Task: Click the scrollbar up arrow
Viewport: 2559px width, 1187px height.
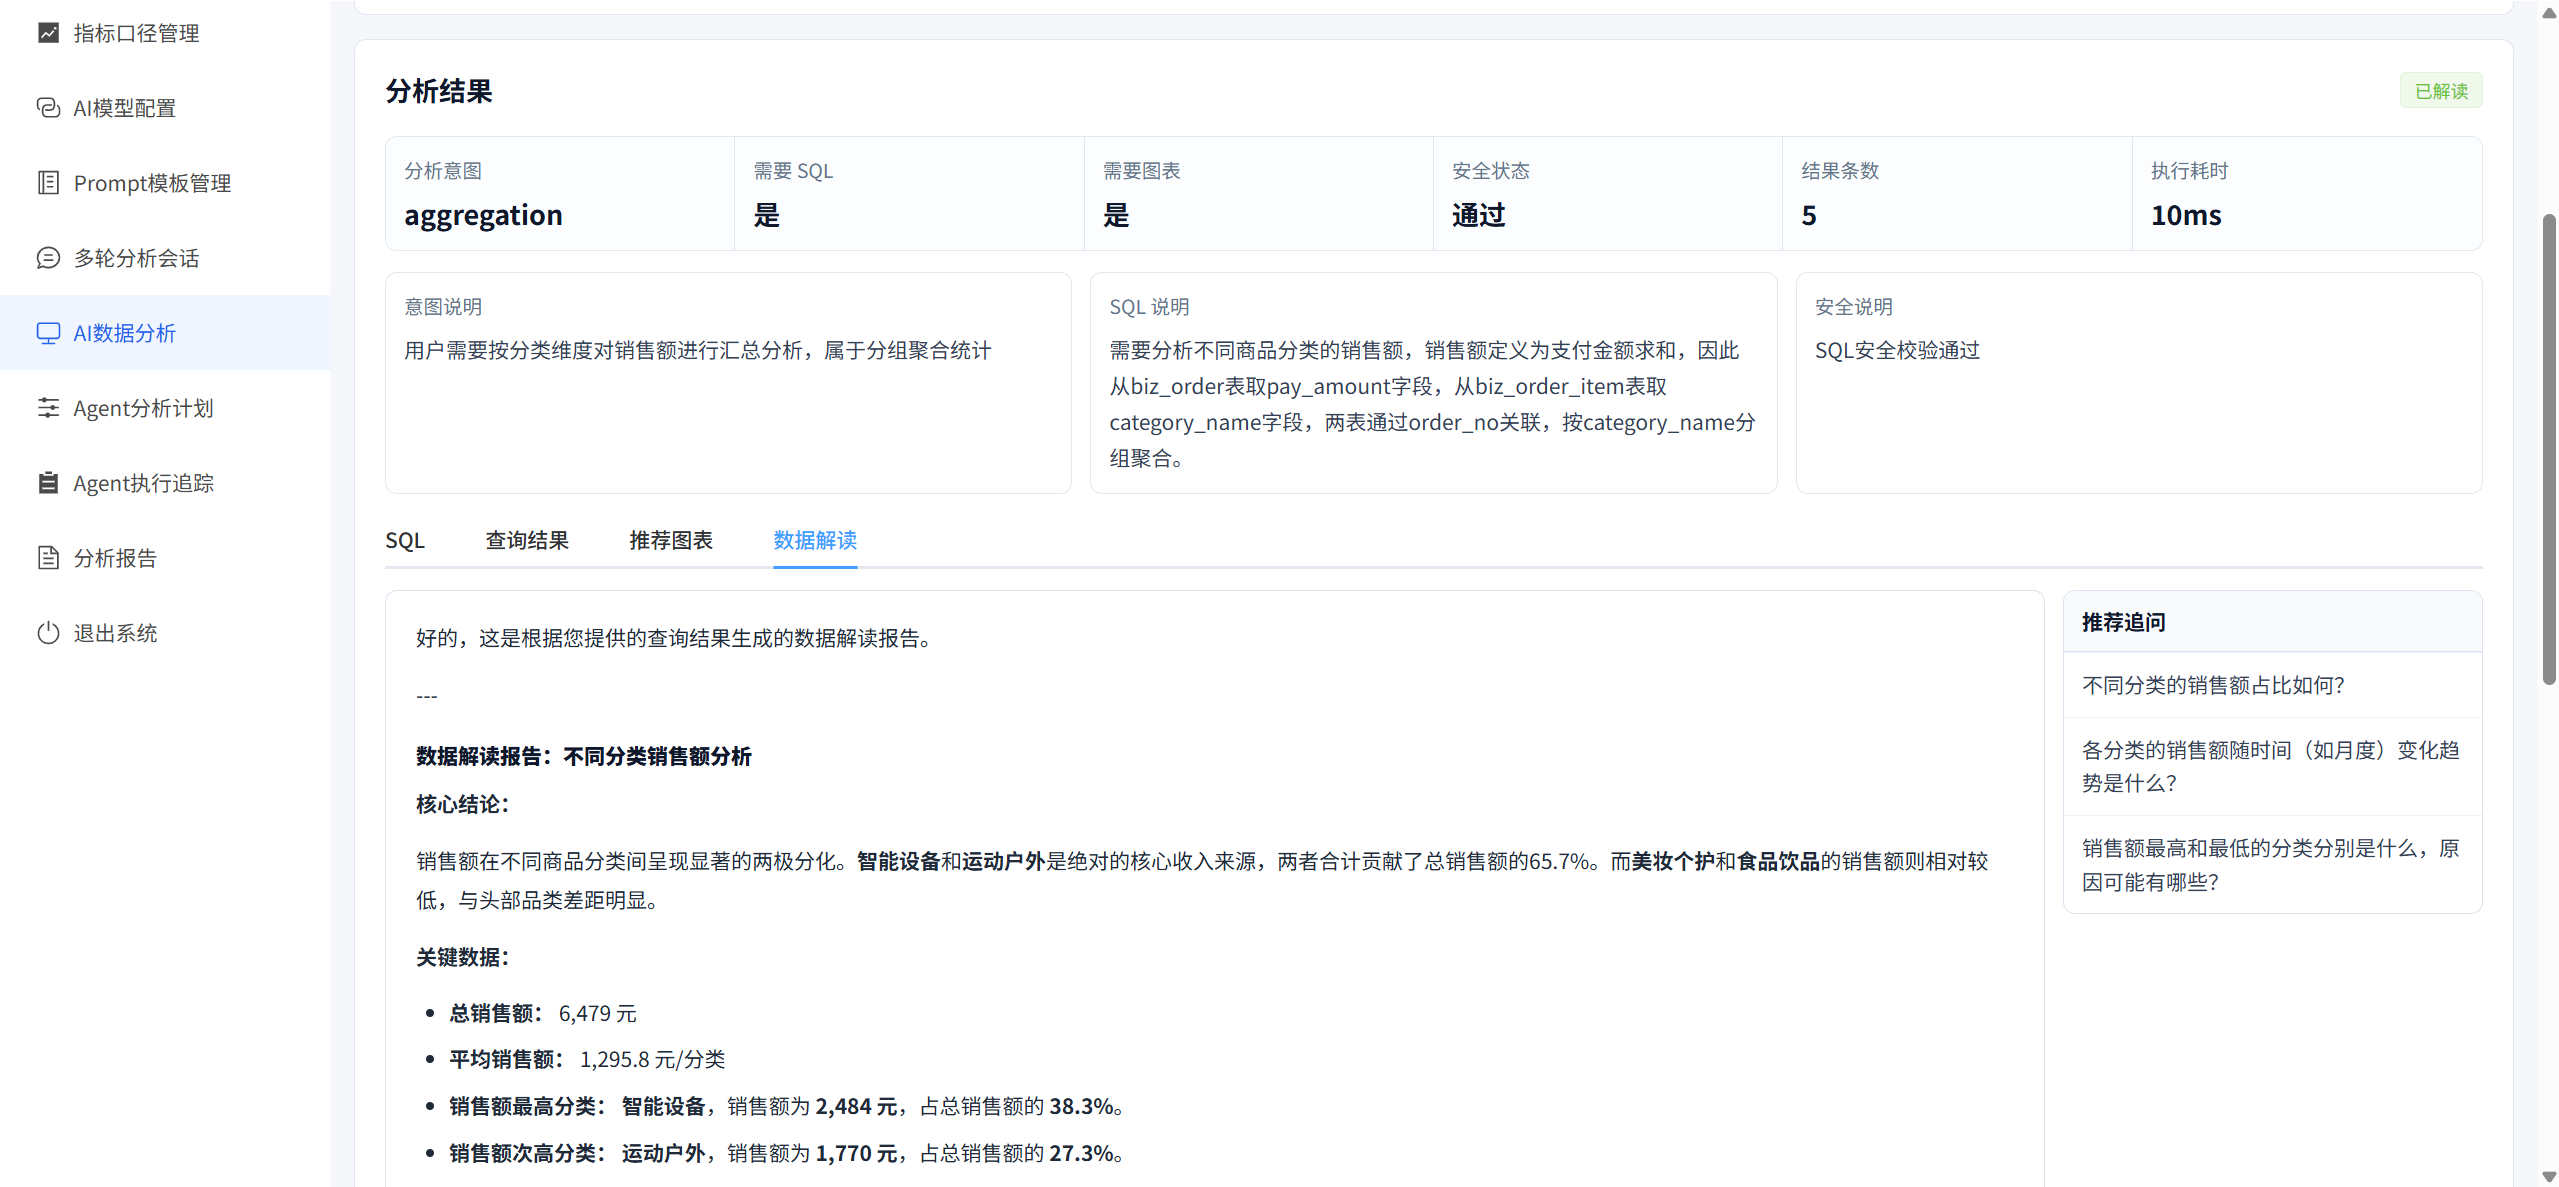Action: (x=2549, y=12)
